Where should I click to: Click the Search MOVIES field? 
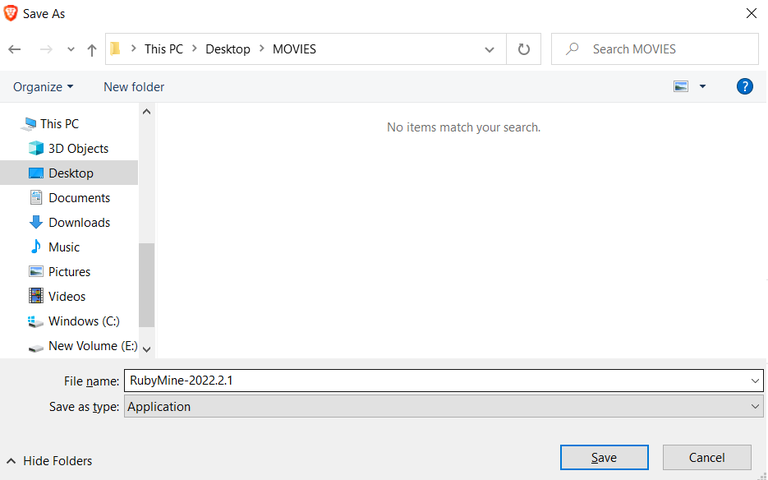click(x=655, y=49)
